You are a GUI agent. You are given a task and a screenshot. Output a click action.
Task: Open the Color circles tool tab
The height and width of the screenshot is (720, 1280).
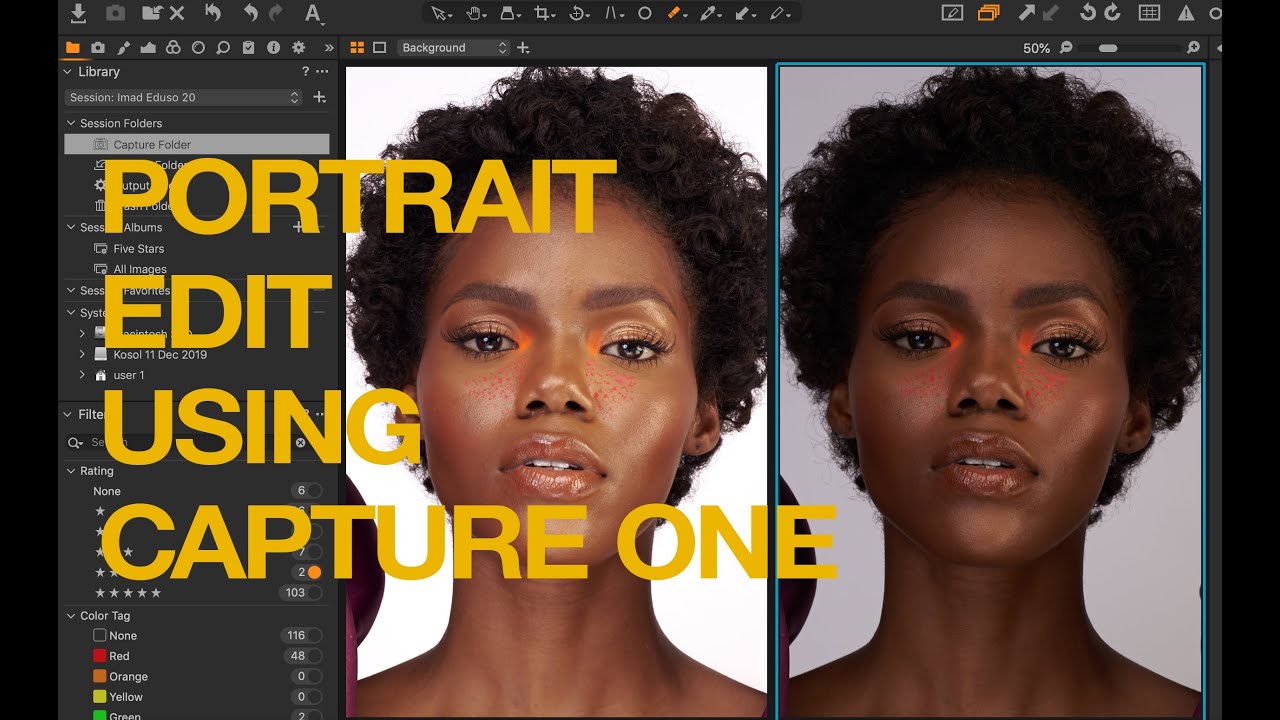173,47
